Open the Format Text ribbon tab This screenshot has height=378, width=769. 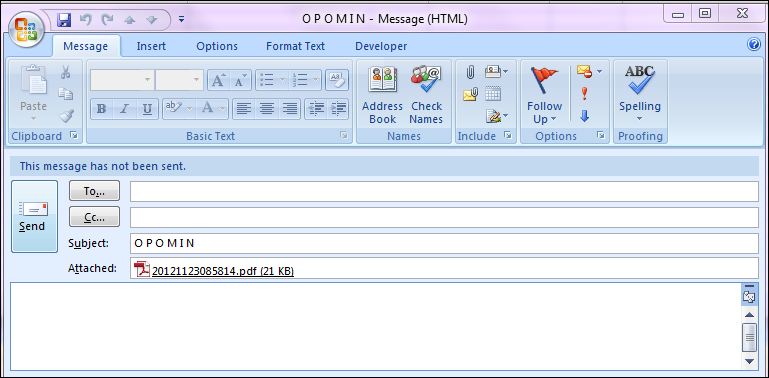pos(295,46)
